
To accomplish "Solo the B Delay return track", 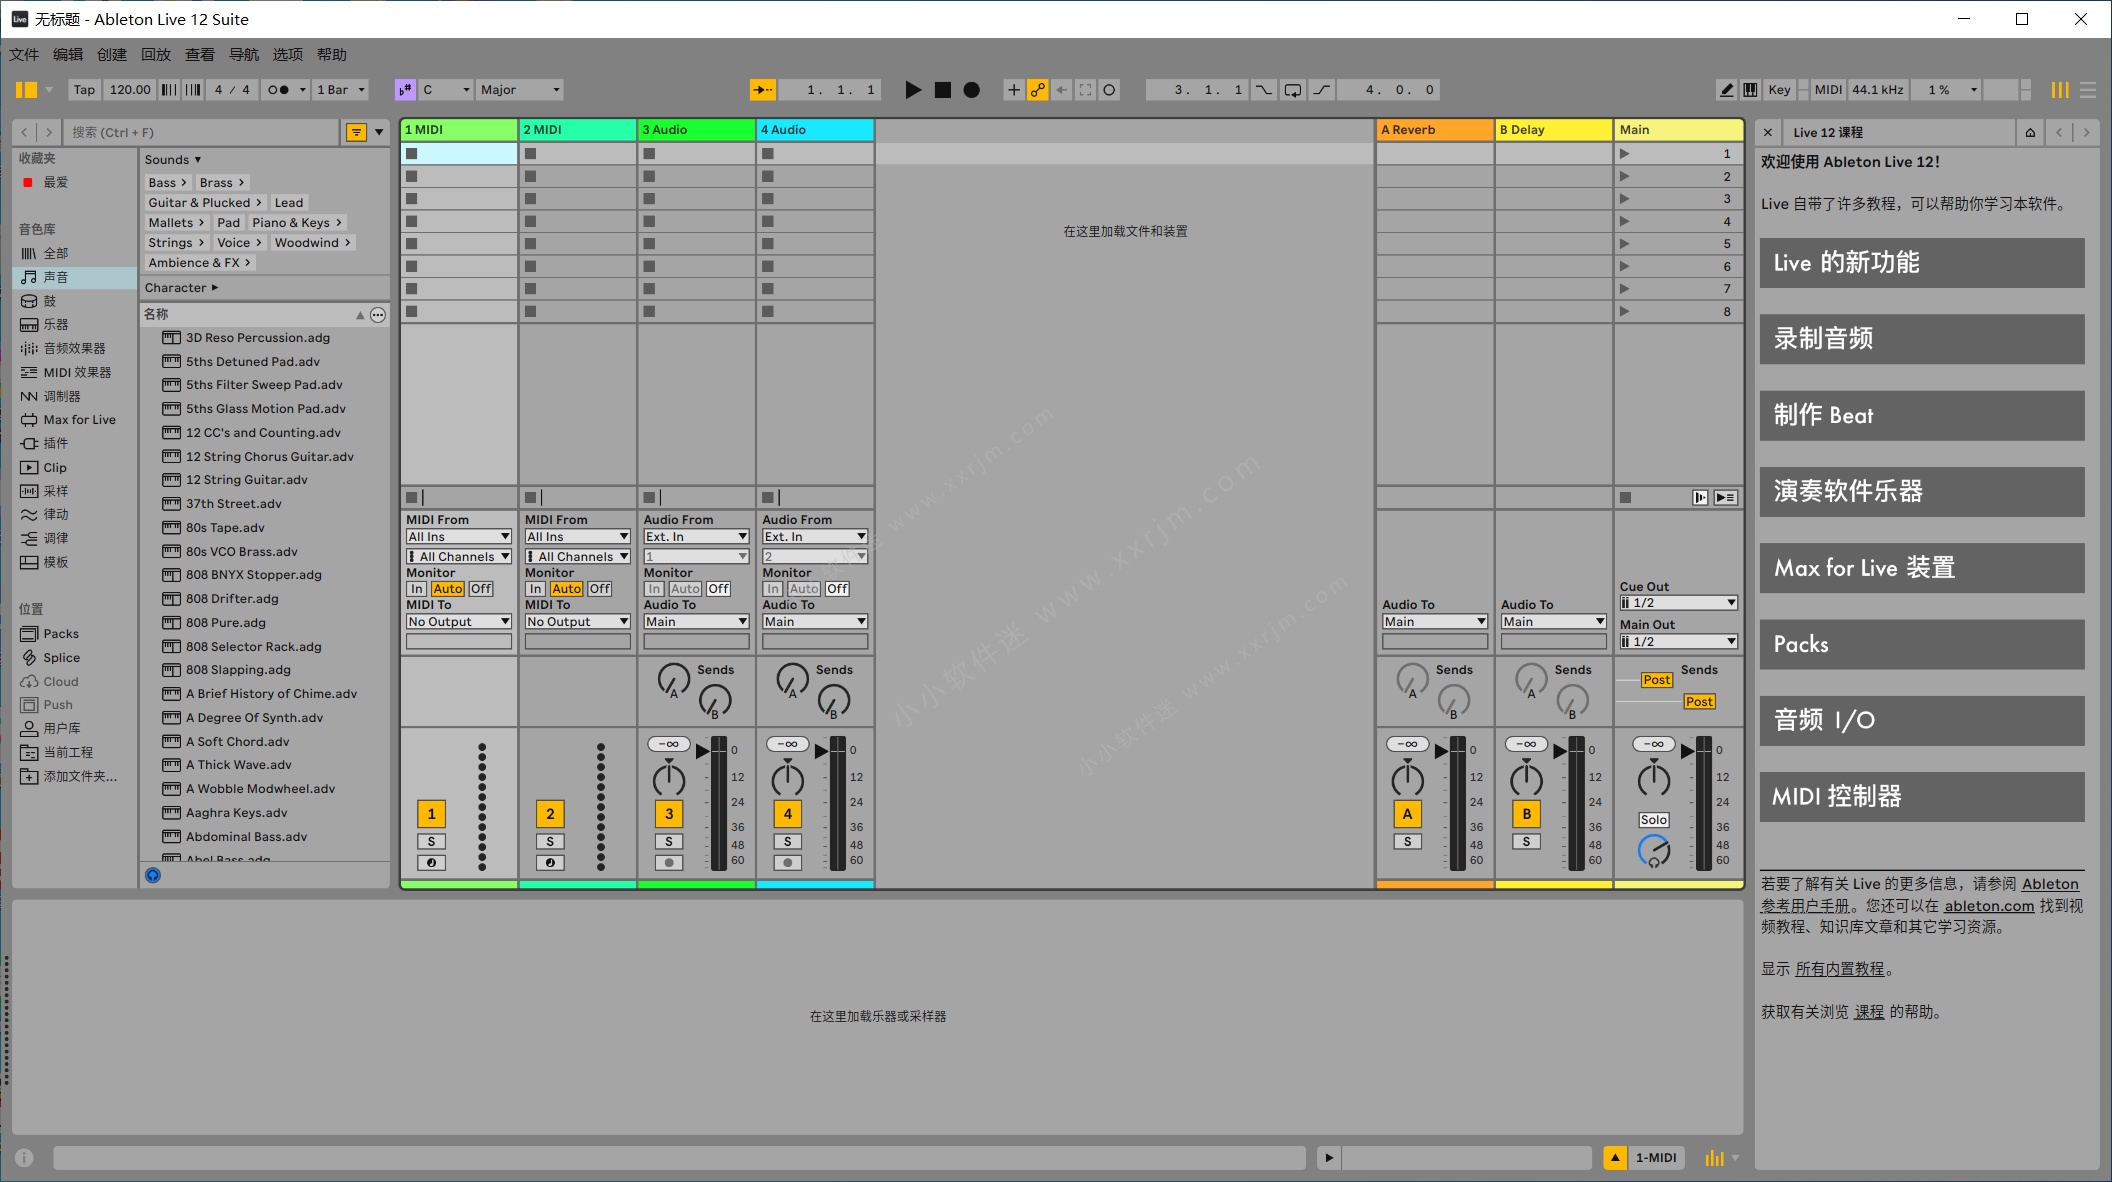I will pos(1526,841).
